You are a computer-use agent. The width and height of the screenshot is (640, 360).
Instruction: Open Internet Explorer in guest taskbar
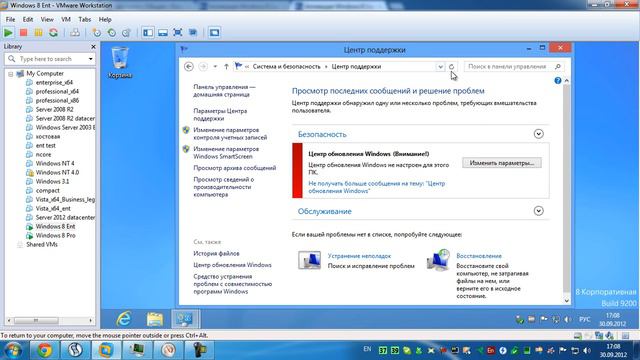(x=124, y=319)
